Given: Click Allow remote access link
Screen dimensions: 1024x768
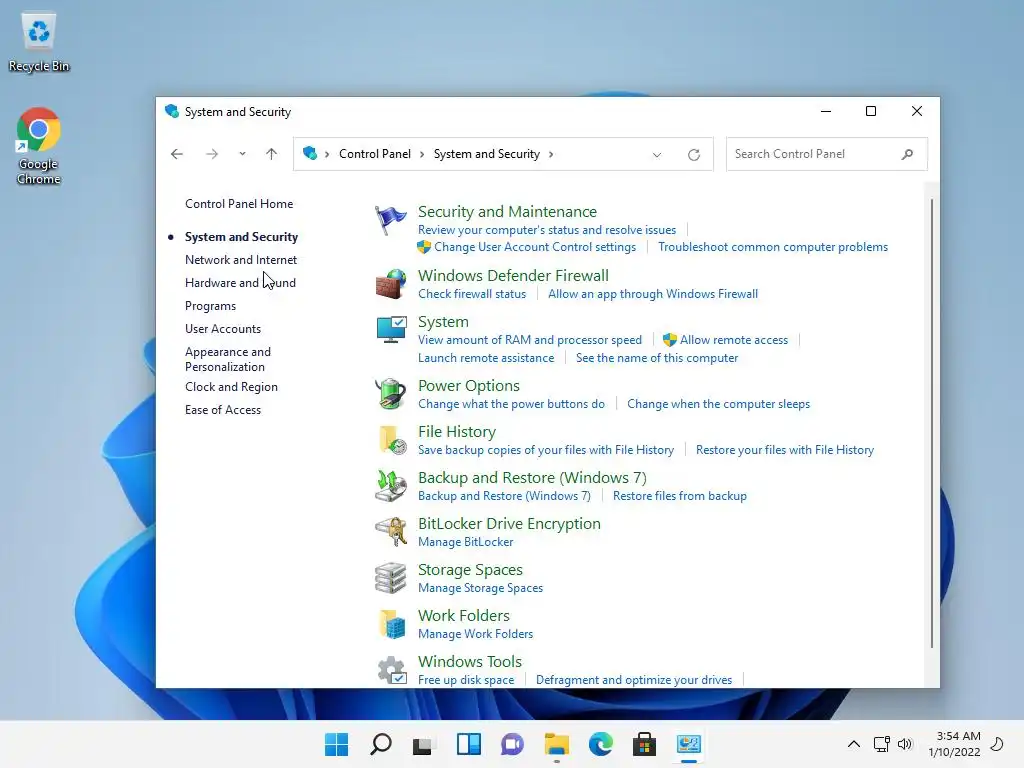Looking at the screenshot, I should (734, 340).
